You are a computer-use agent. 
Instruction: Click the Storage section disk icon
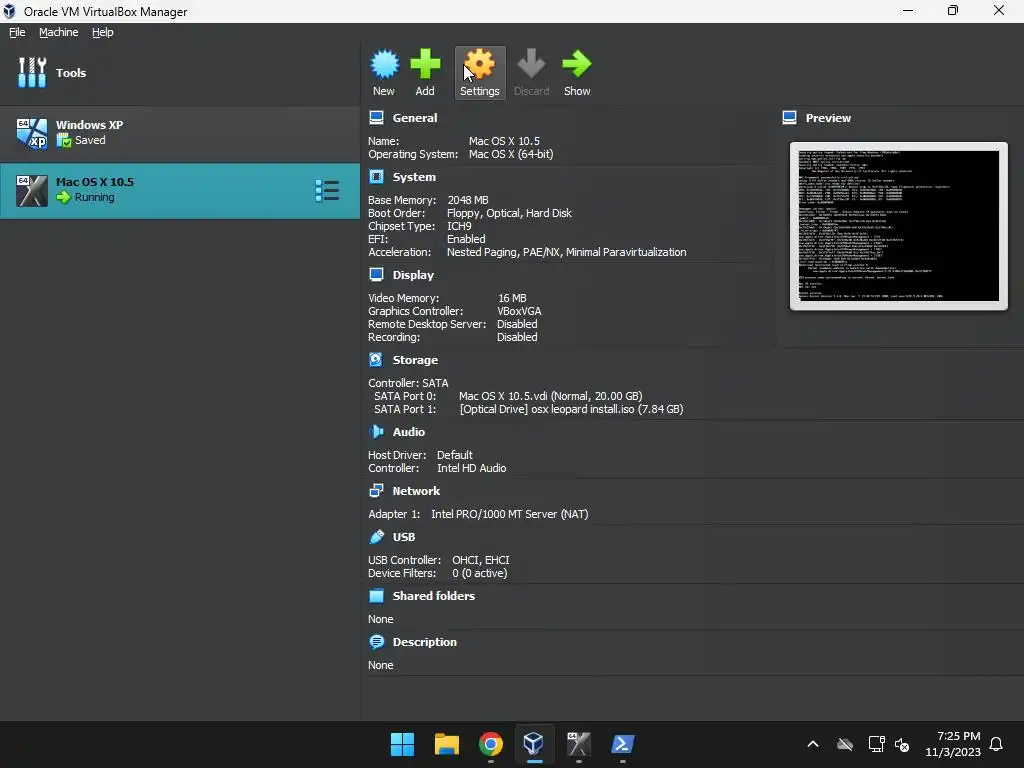coord(376,359)
